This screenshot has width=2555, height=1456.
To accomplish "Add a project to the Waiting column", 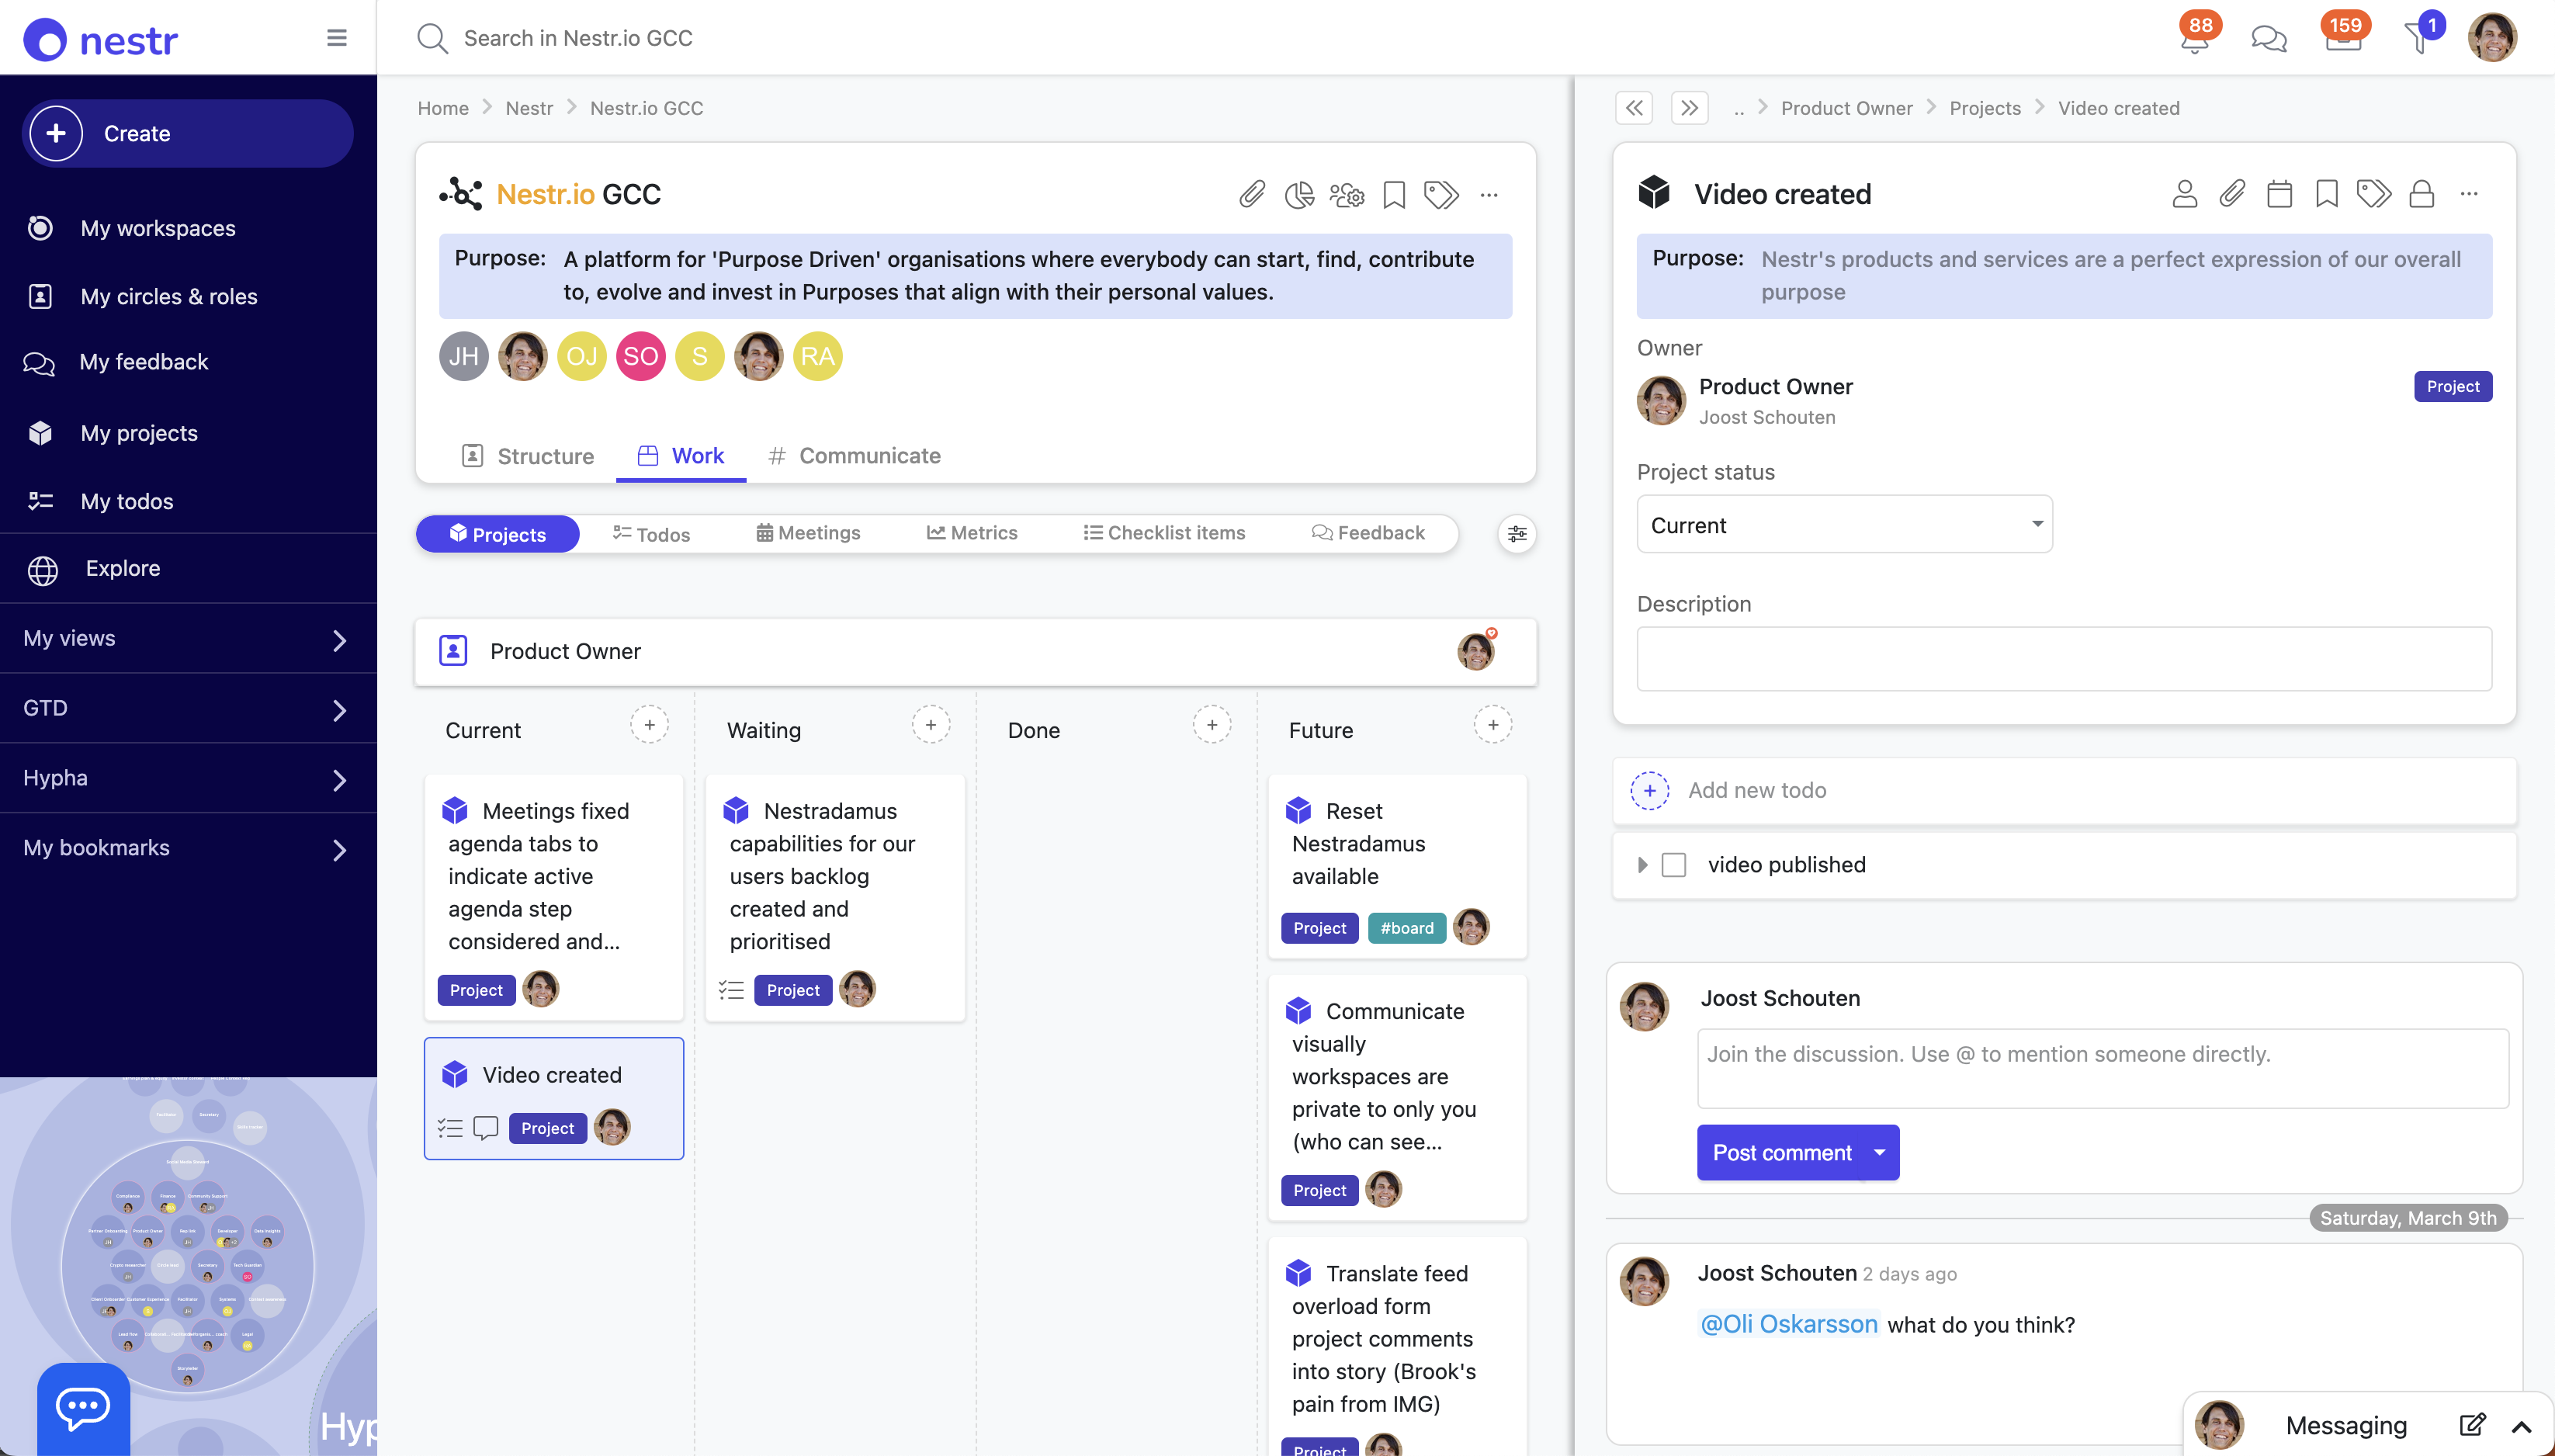I will 930,725.
